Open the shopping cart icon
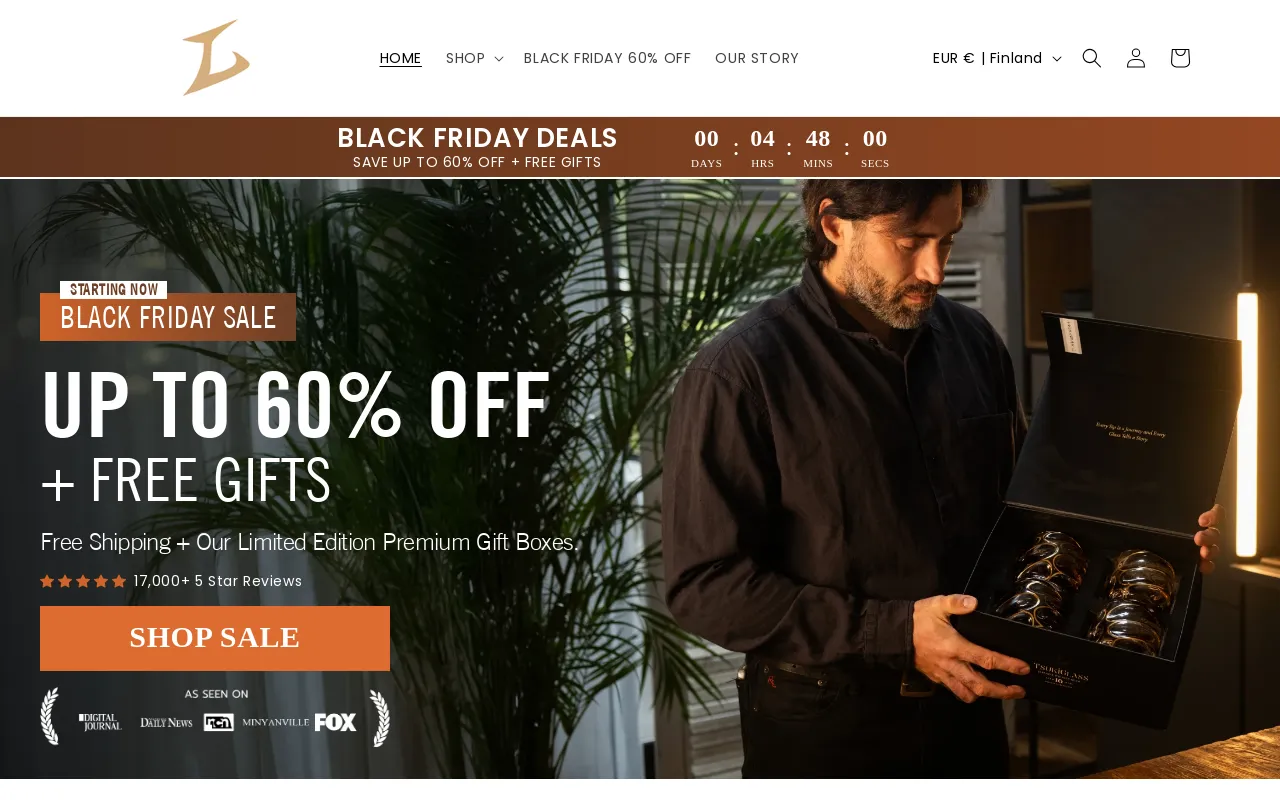 pyautogui.click(x=1180, y=58)
